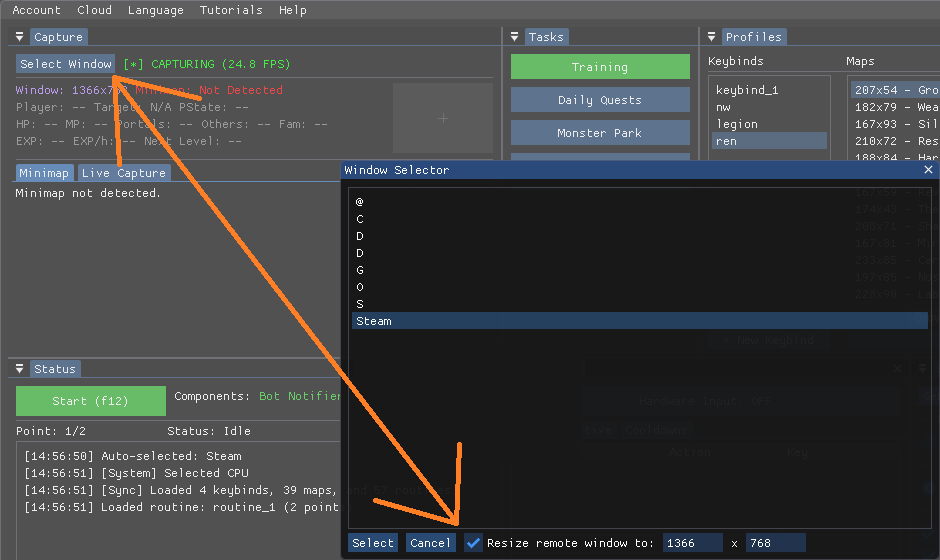Screen dimensions: 940x560
Task: Select the Training task
Action: click(600, 67)
